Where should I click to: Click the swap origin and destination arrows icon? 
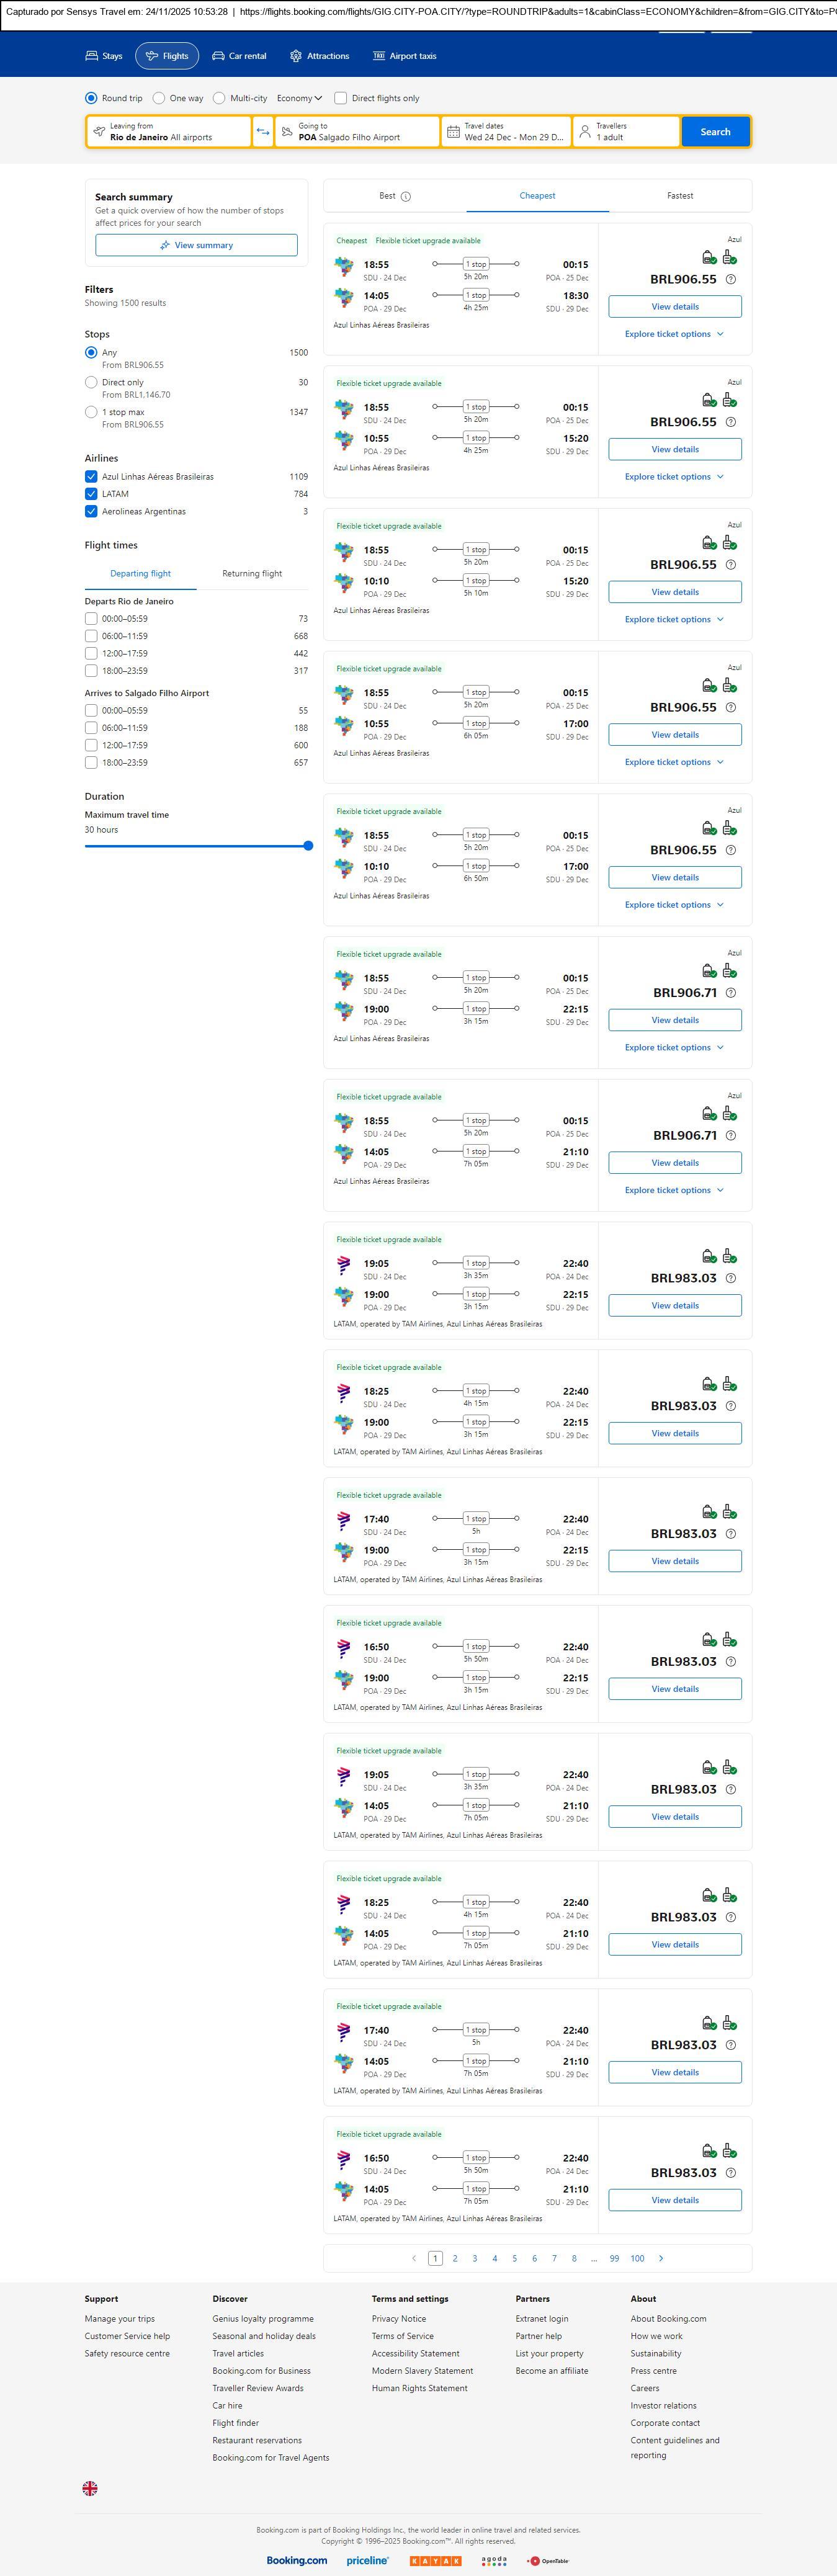(x=263, y=132)
